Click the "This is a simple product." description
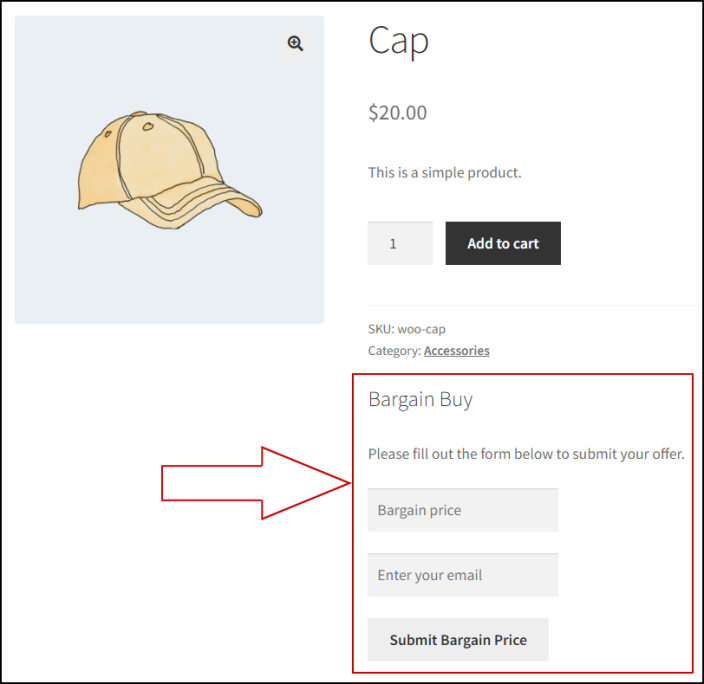 pyautogui.click(x=444, y=173)
